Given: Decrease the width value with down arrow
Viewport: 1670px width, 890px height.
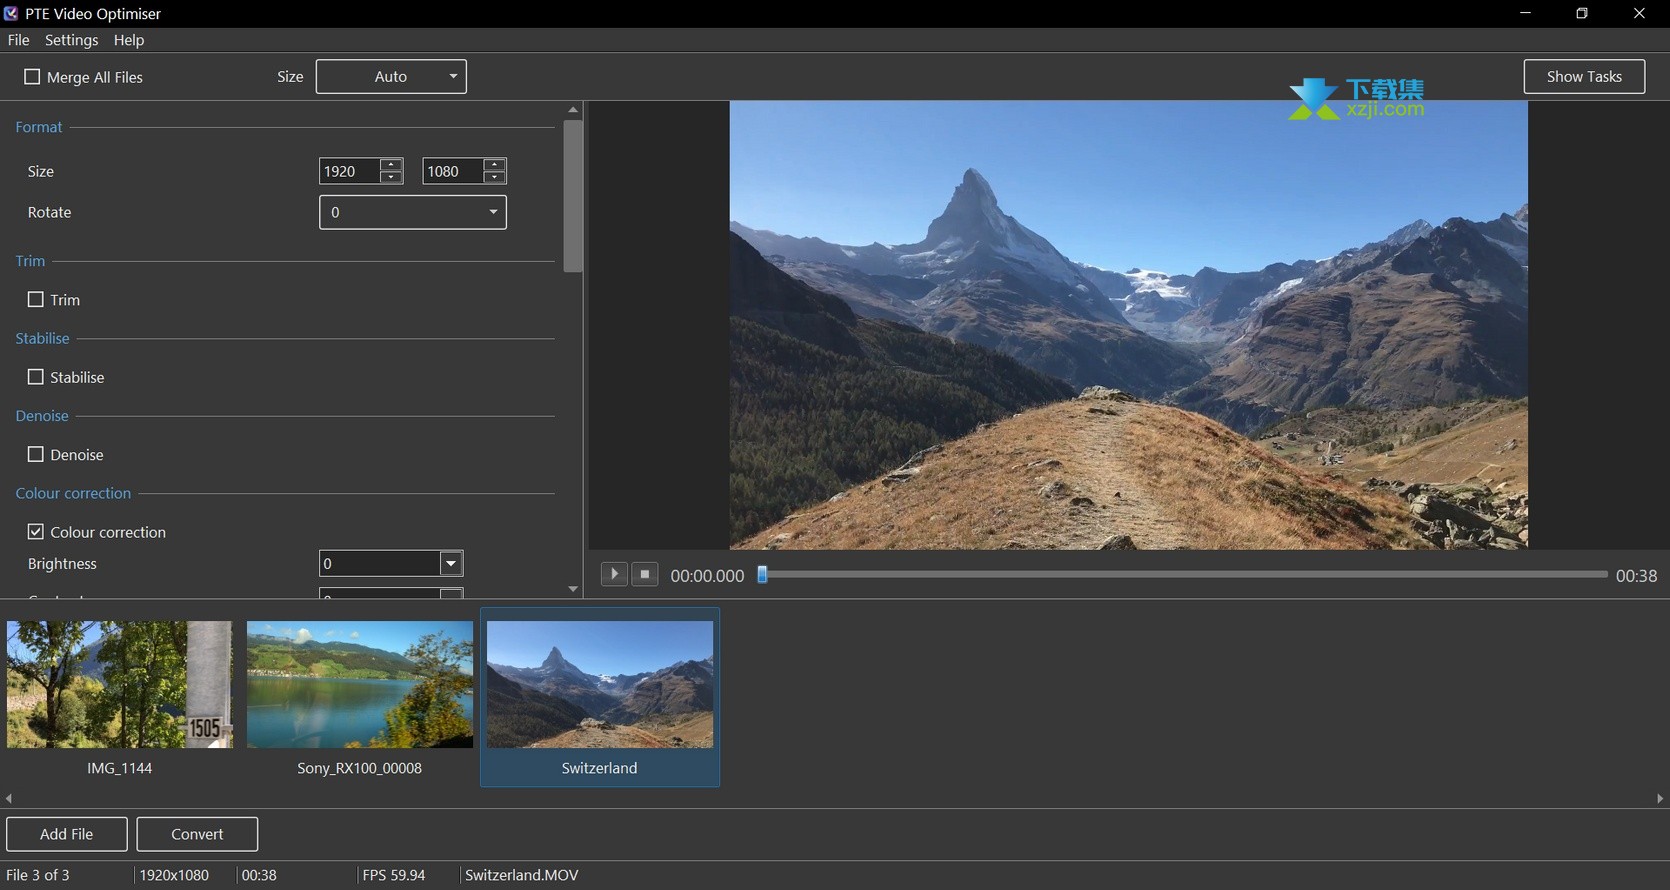Looking at the screenshot, I should point(392,177).
